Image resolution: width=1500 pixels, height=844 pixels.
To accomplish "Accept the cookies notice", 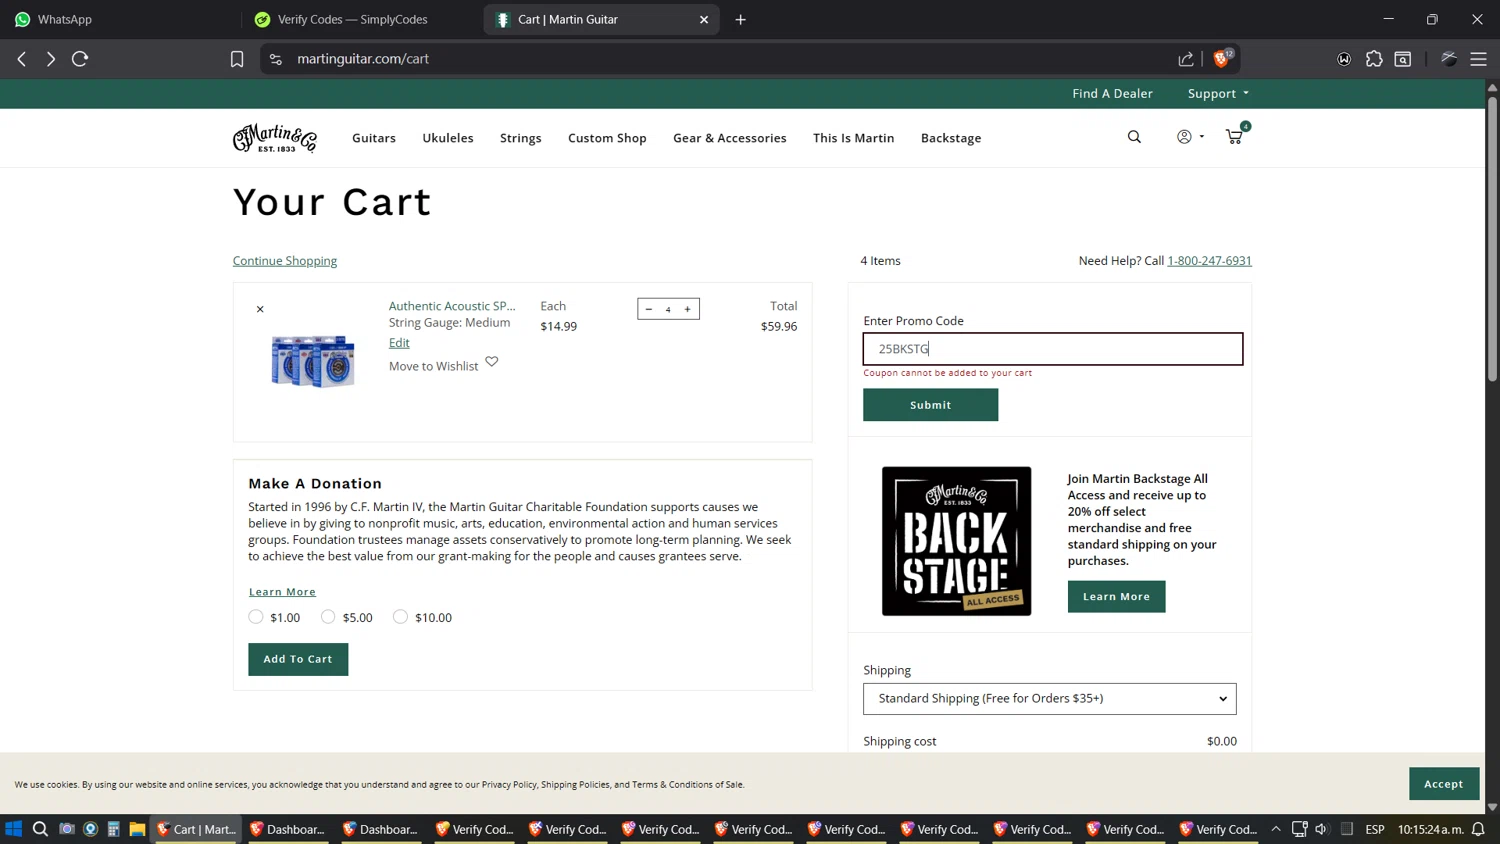I will point(1444,784).
